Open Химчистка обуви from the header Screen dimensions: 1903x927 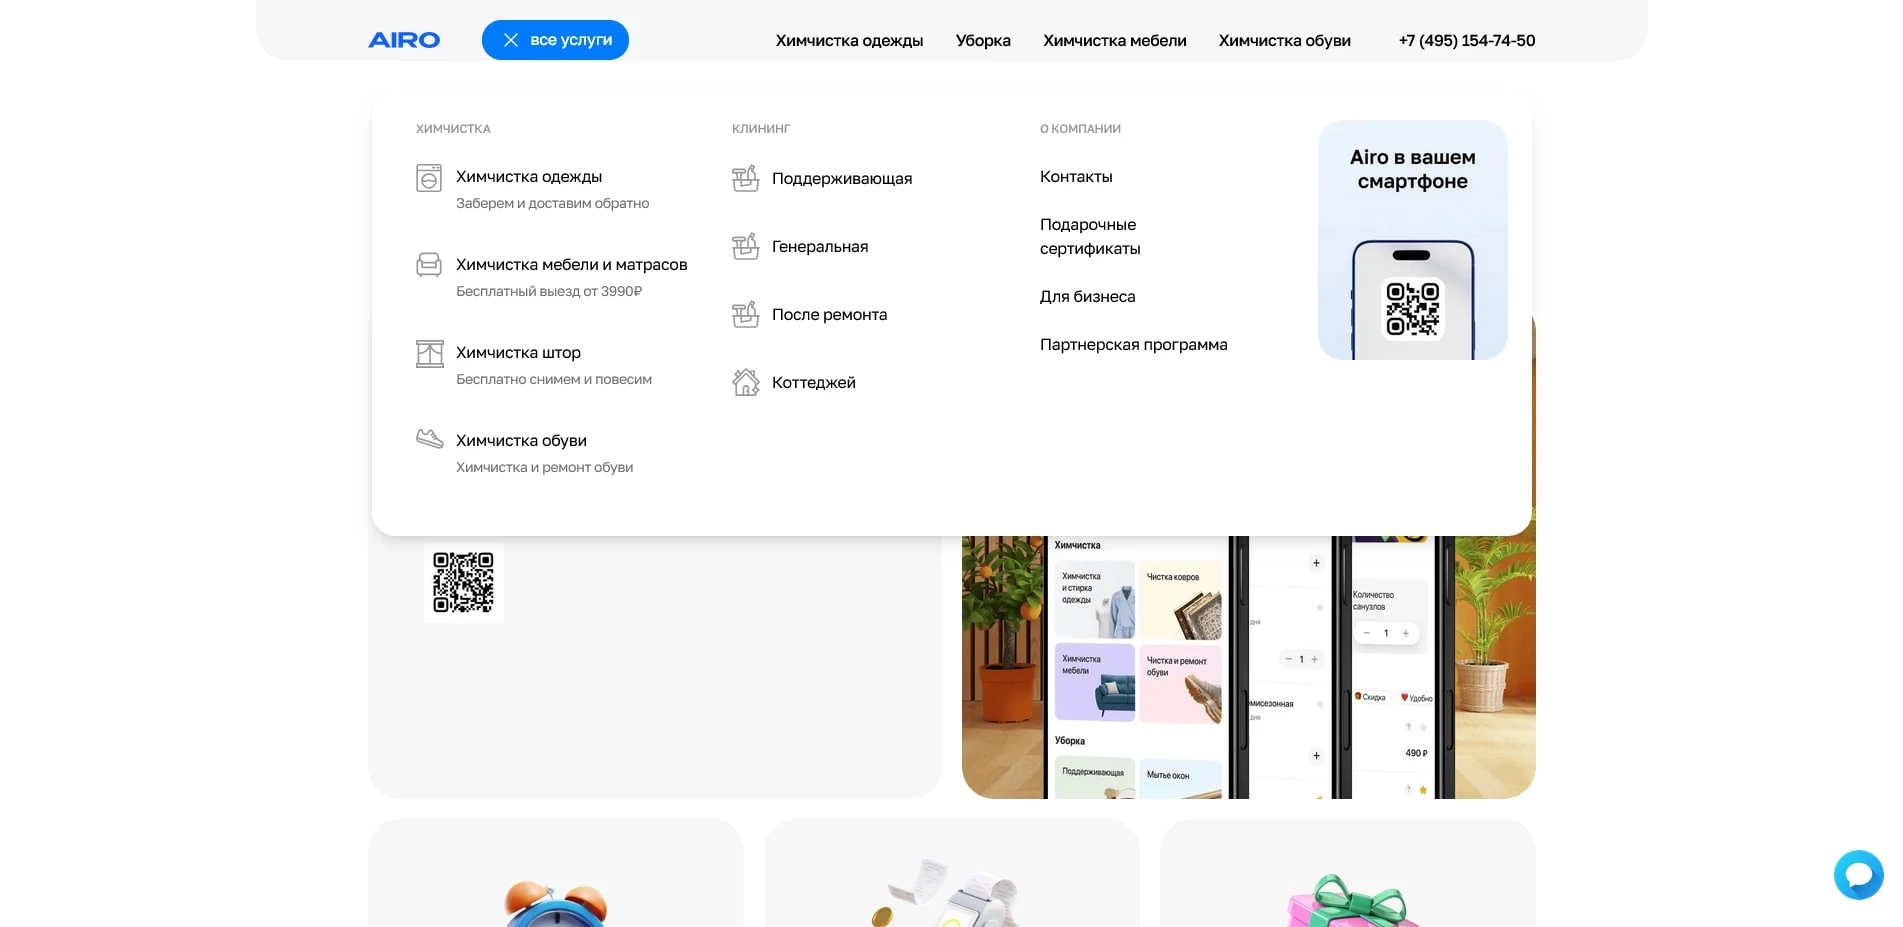click(1284, 41)
